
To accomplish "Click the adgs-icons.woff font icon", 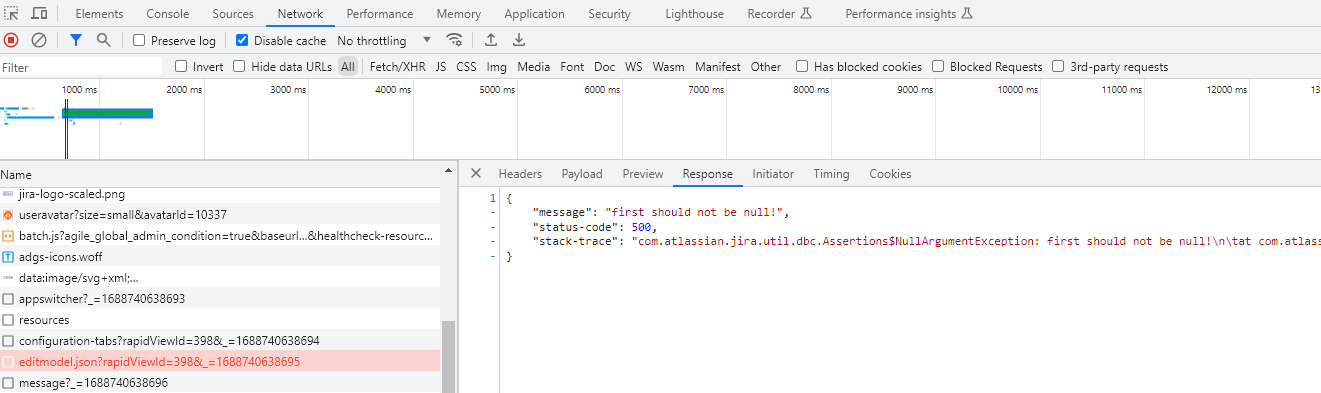I will point(8,257).
